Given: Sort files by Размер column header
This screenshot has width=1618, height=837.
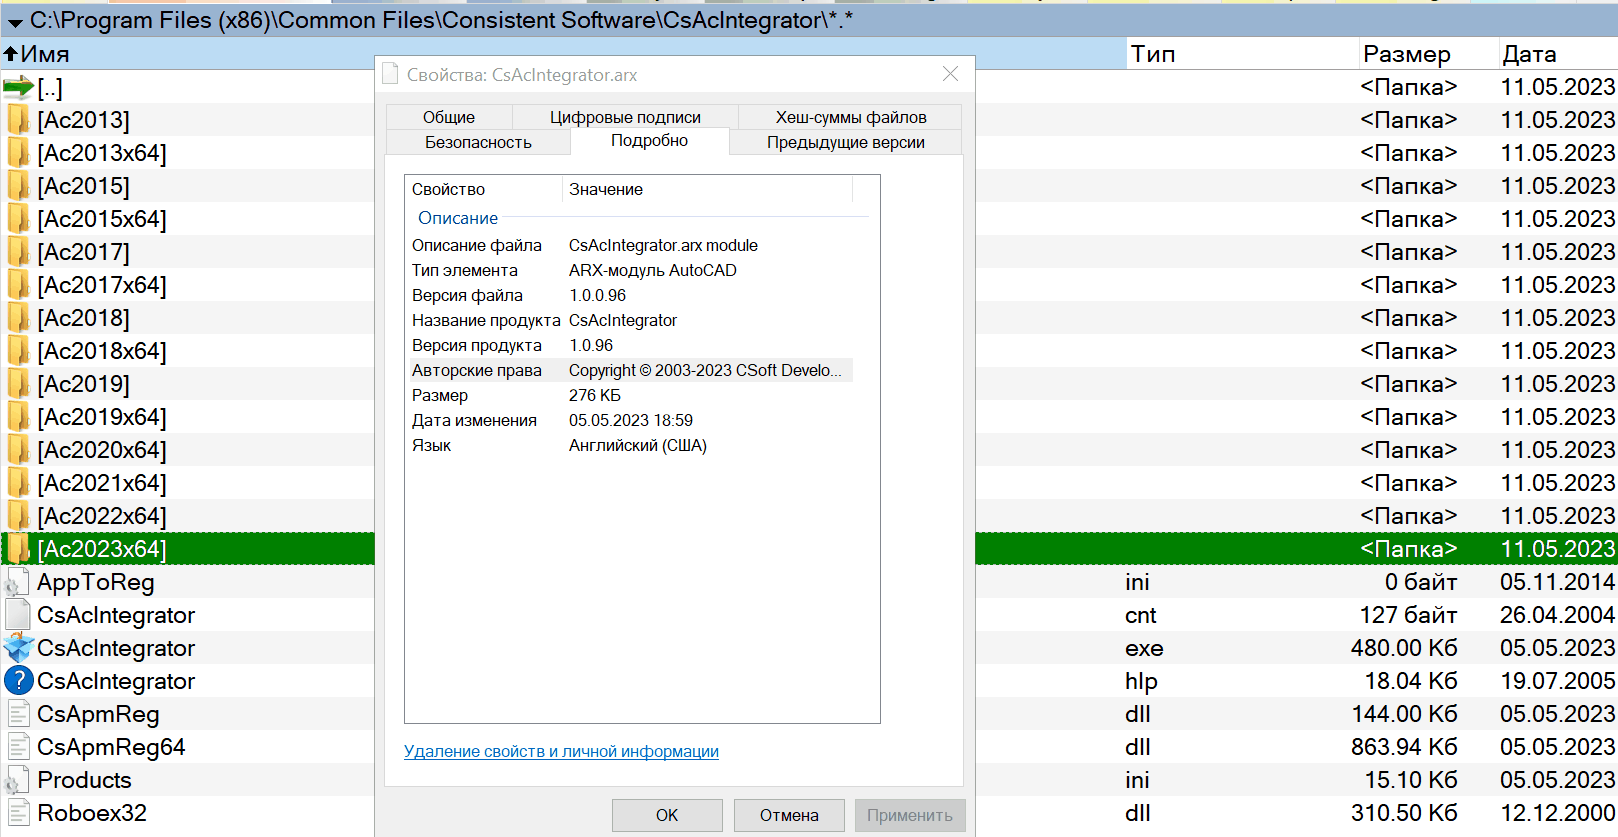Looking at the screenshot, I should tap(1406, 54).
